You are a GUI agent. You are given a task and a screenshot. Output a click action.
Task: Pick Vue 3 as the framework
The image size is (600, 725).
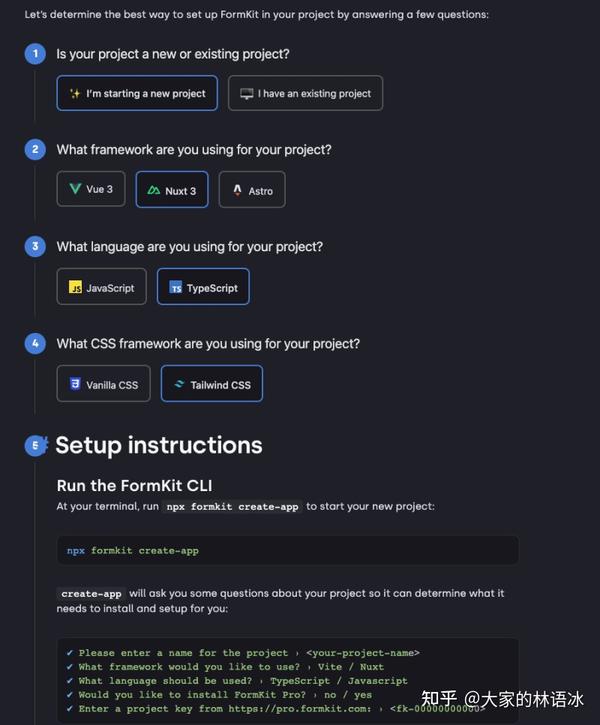91,189
